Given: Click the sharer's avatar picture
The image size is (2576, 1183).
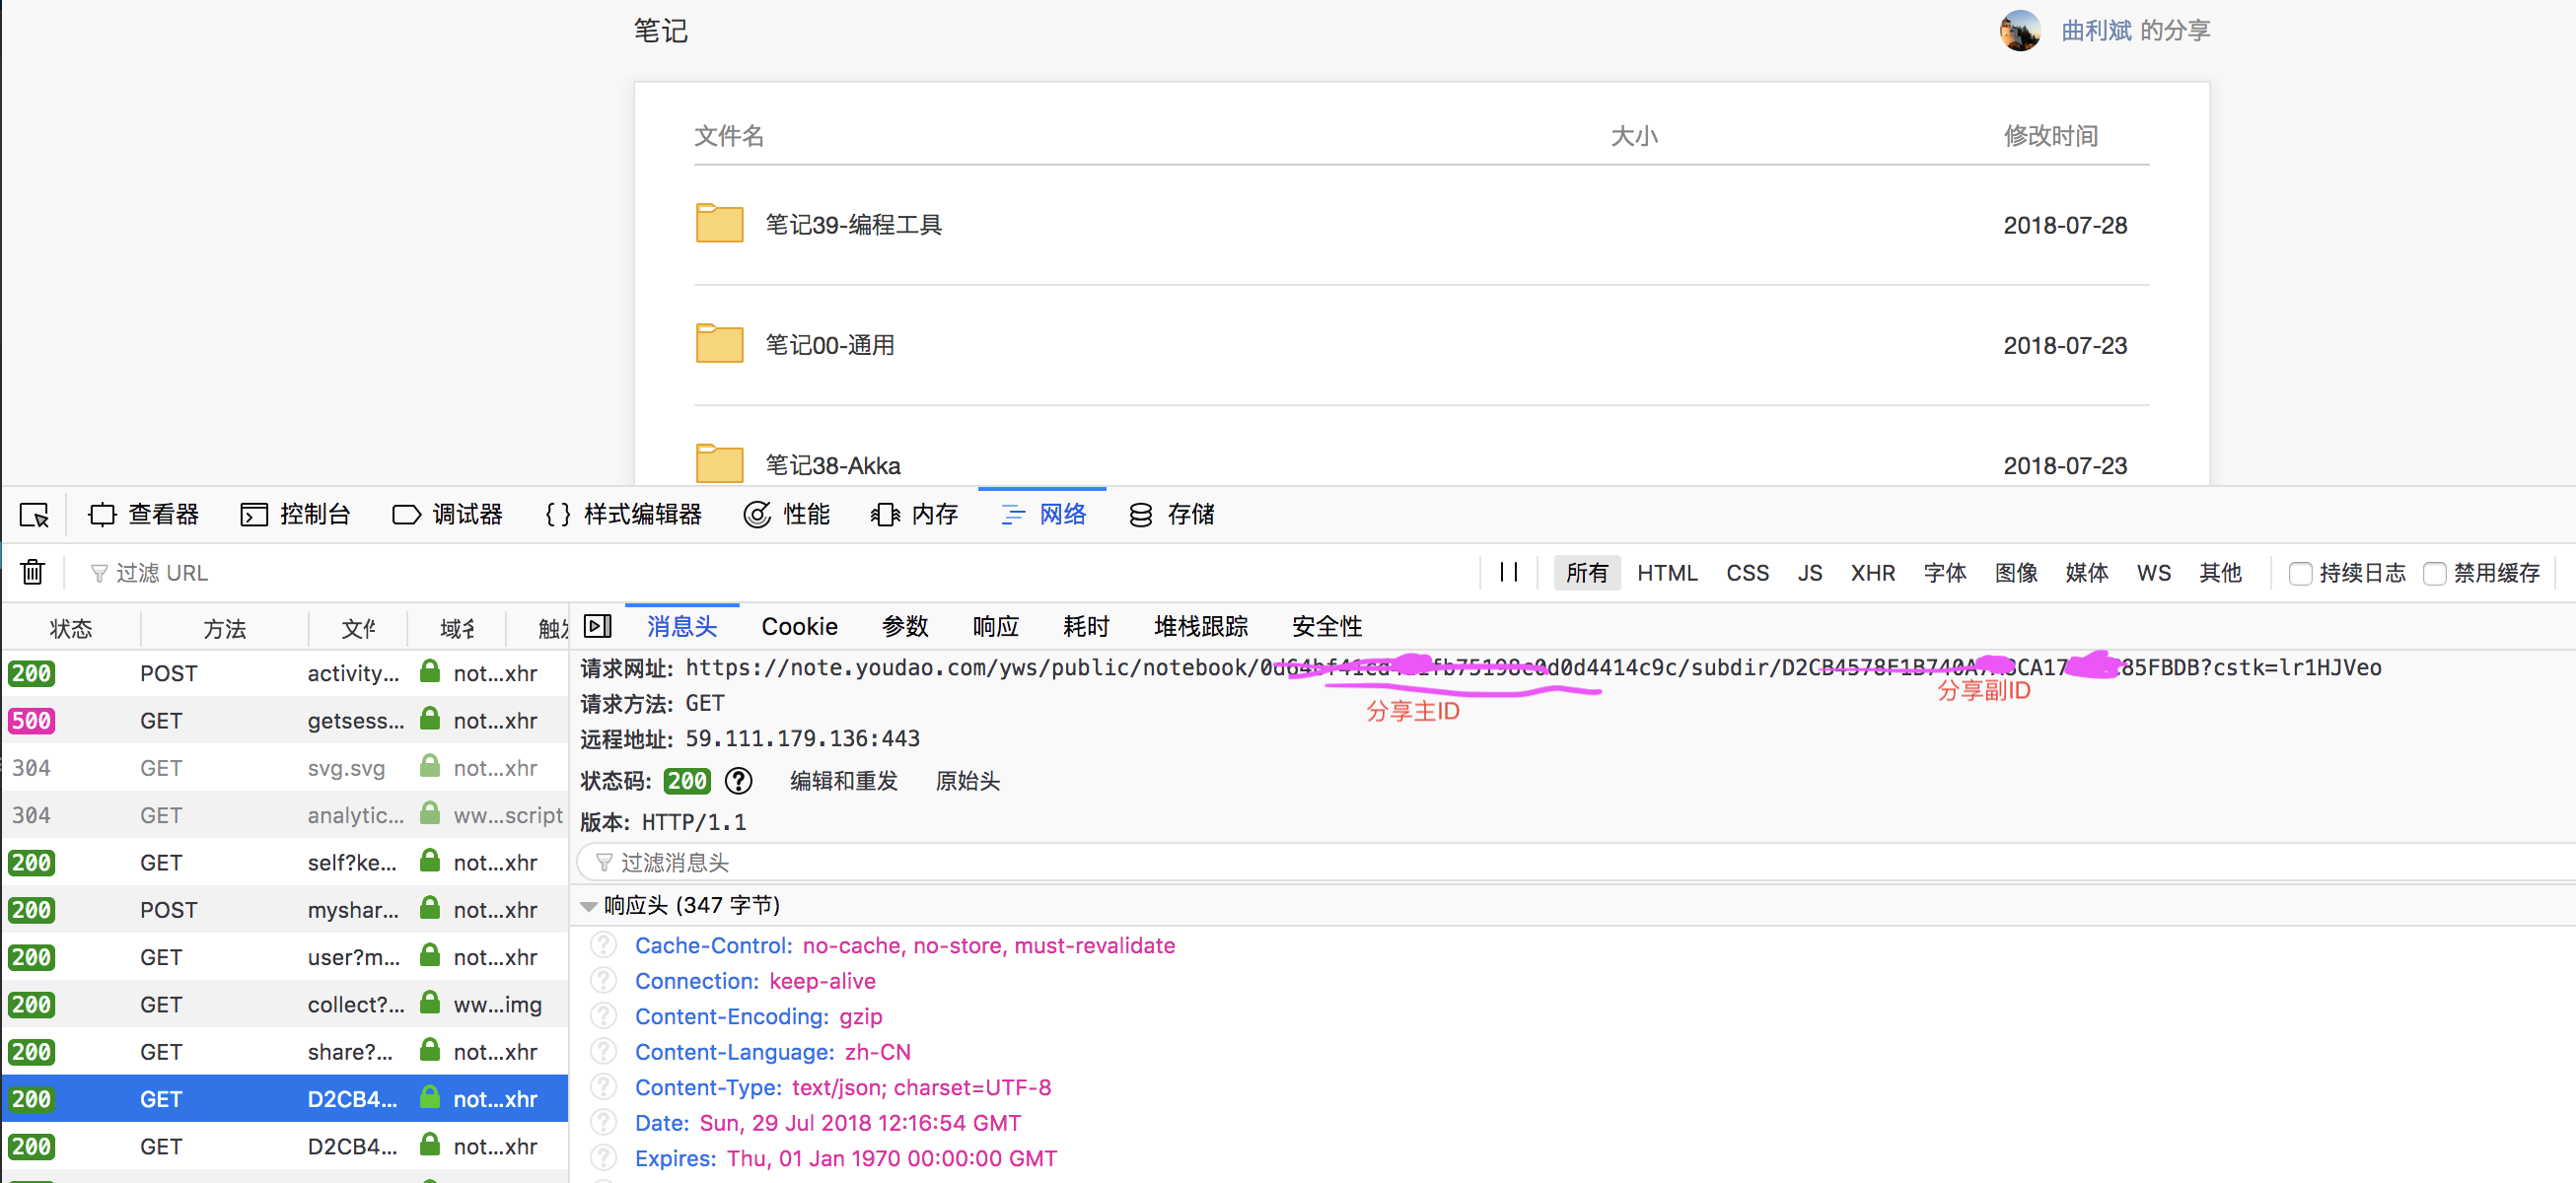Looking at the screenshot, I should point(2019,31).
